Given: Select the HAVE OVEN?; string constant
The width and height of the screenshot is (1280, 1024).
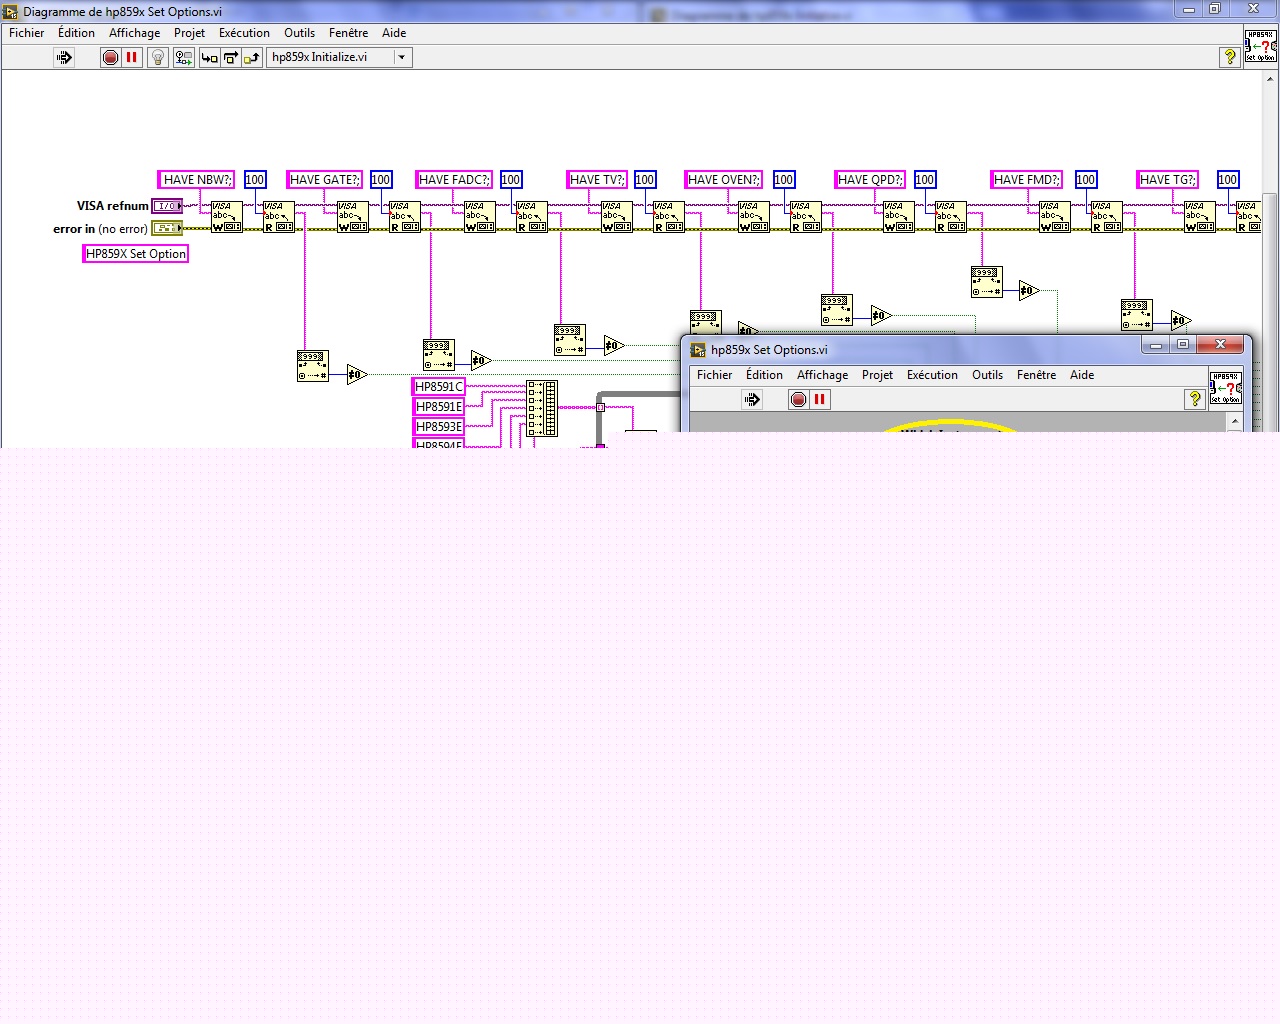Looking at the screenshot, I should (724, 179).
